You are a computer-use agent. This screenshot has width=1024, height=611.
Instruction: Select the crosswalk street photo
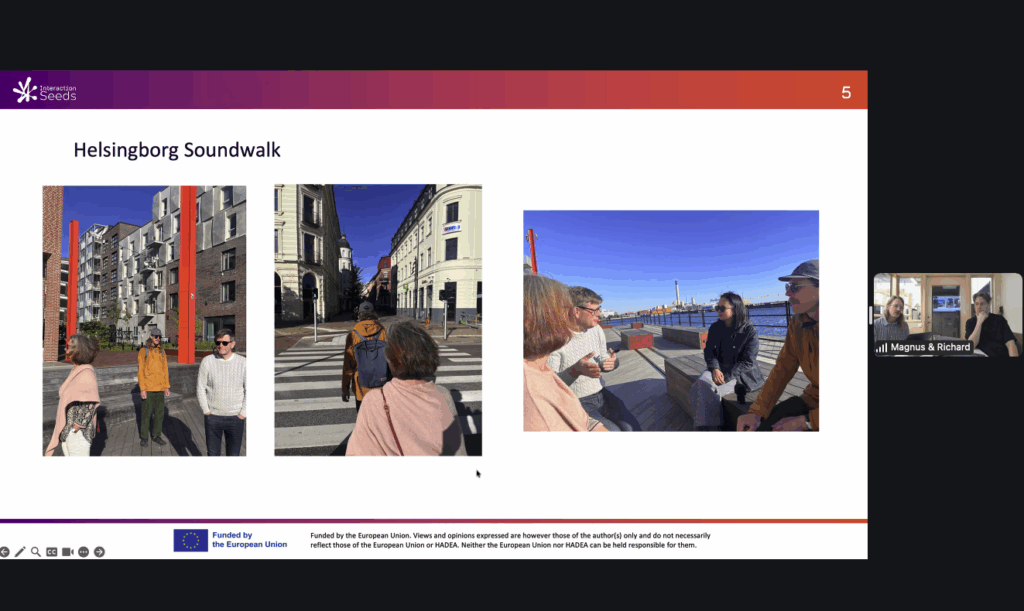[x=378, y=320]
